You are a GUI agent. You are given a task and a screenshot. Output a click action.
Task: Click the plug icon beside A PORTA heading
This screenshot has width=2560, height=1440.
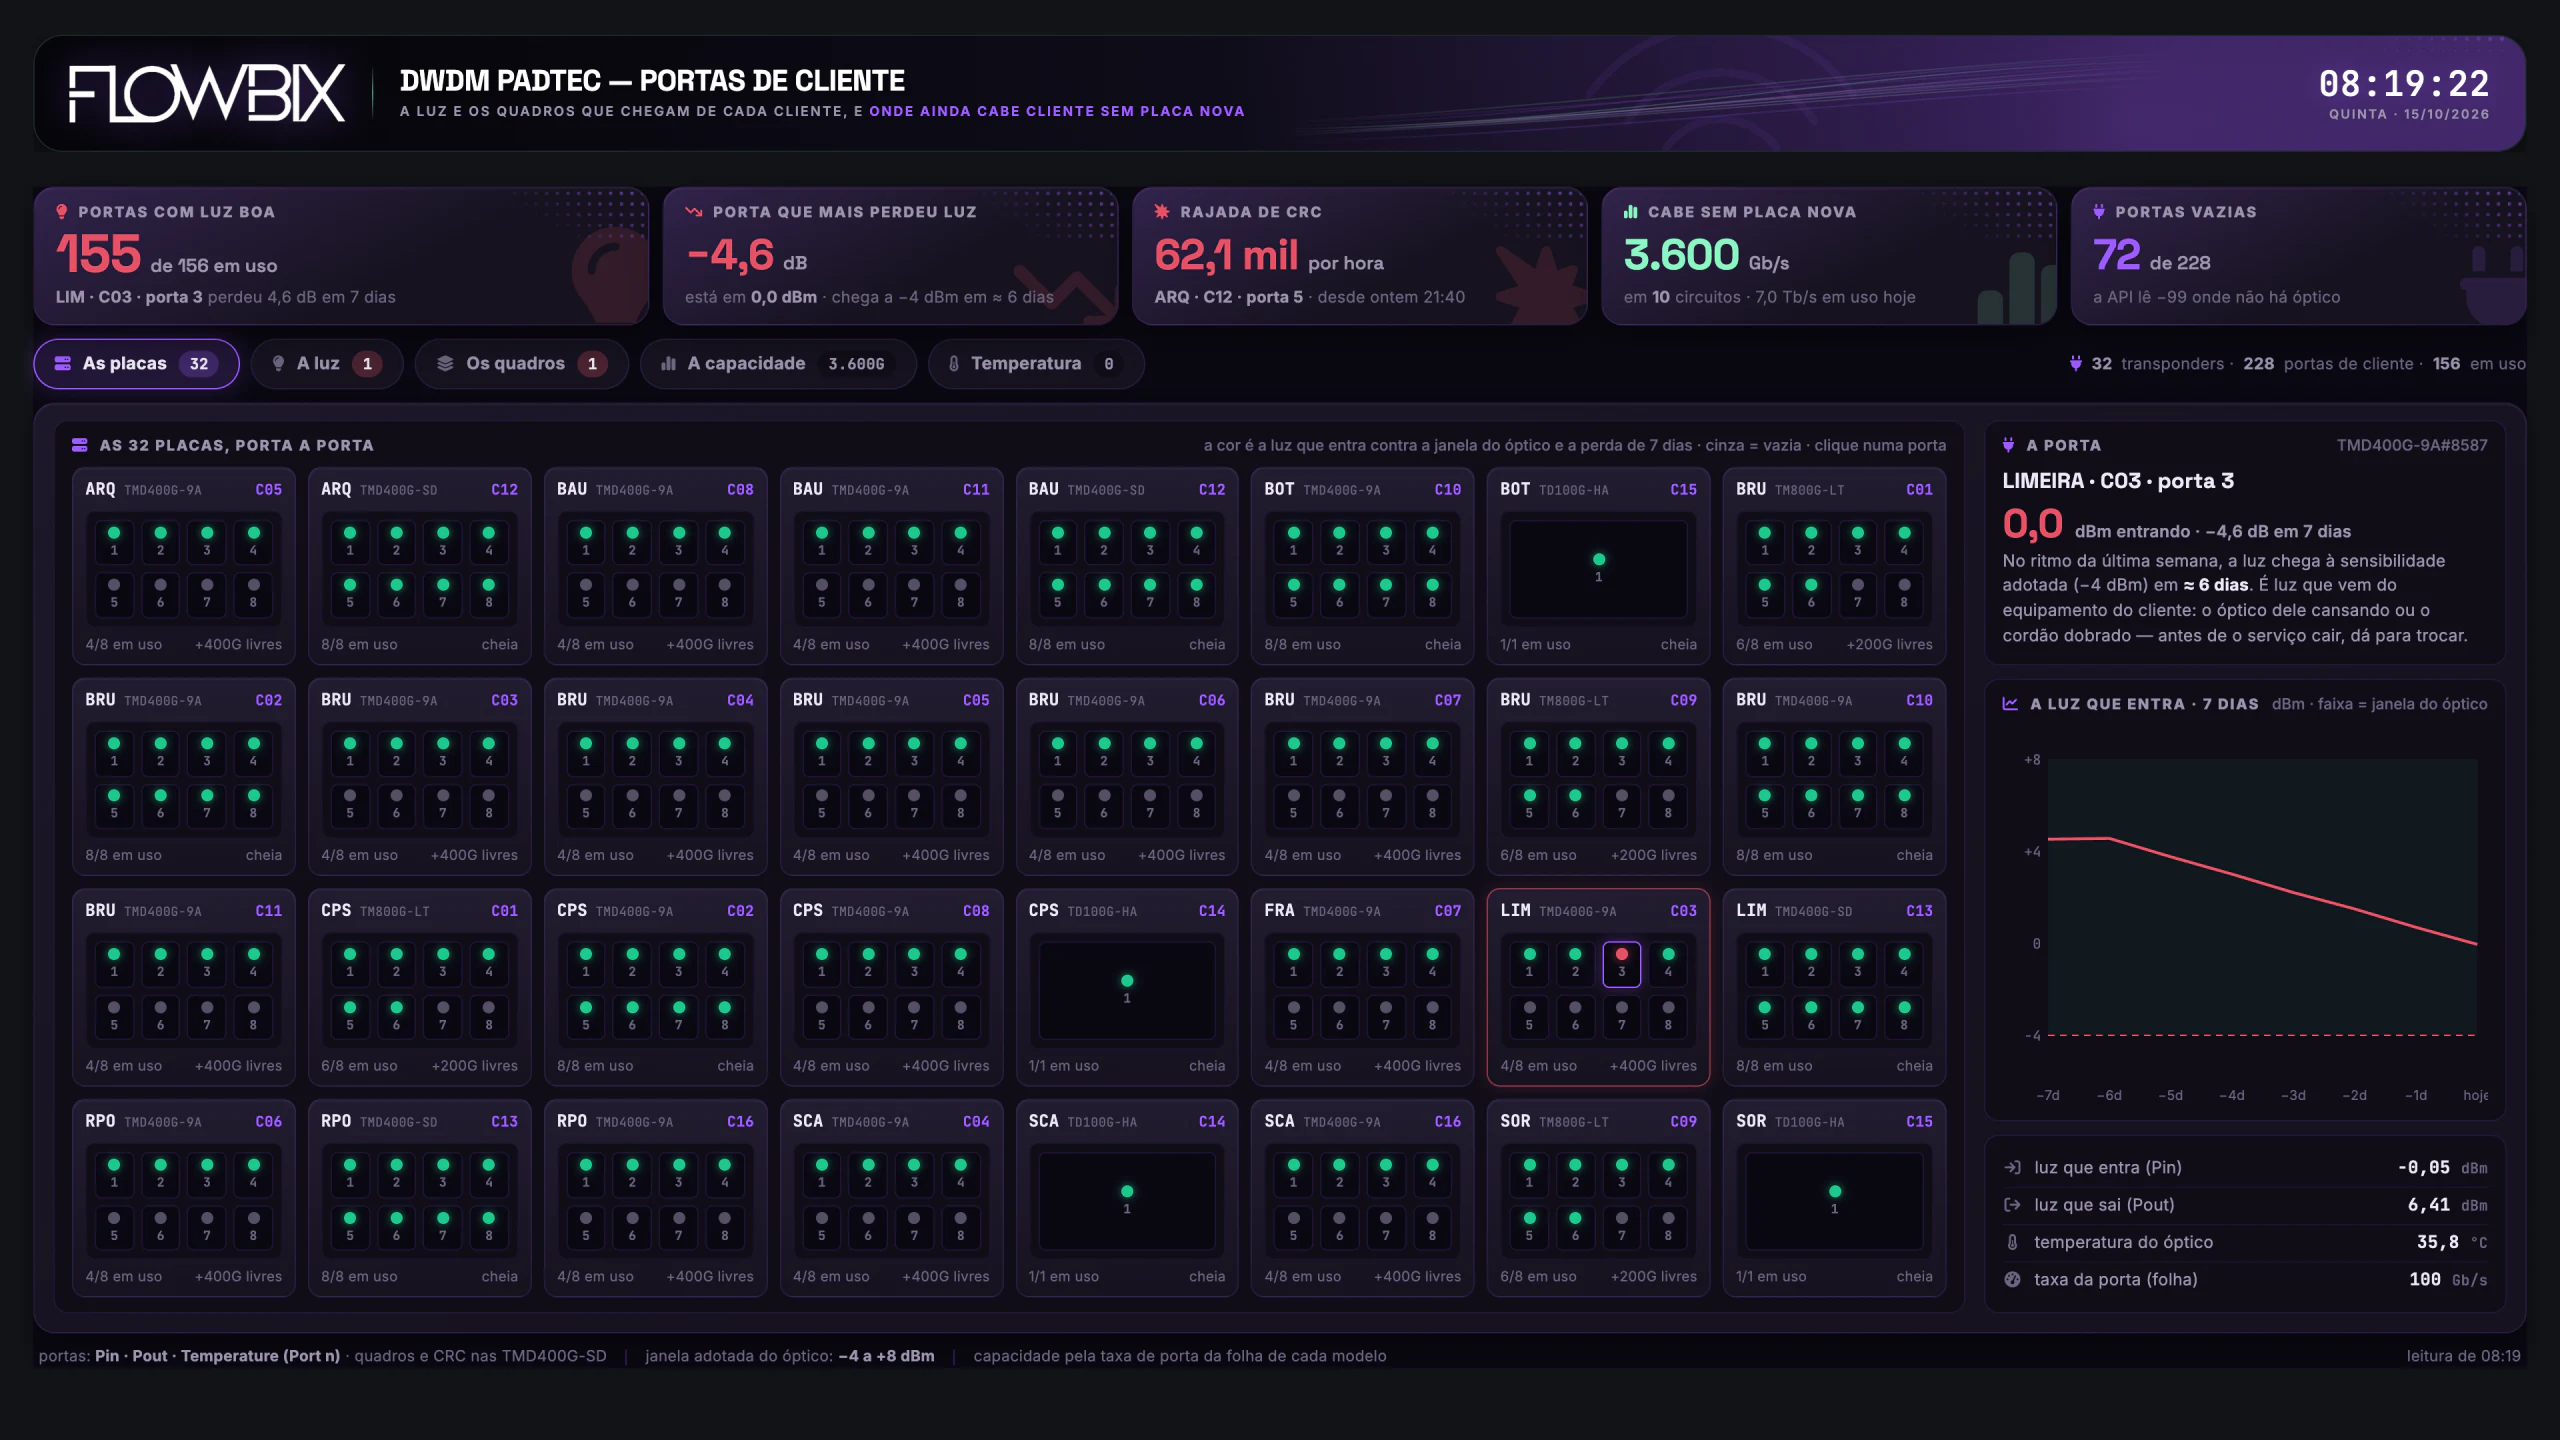(2009, 445)
